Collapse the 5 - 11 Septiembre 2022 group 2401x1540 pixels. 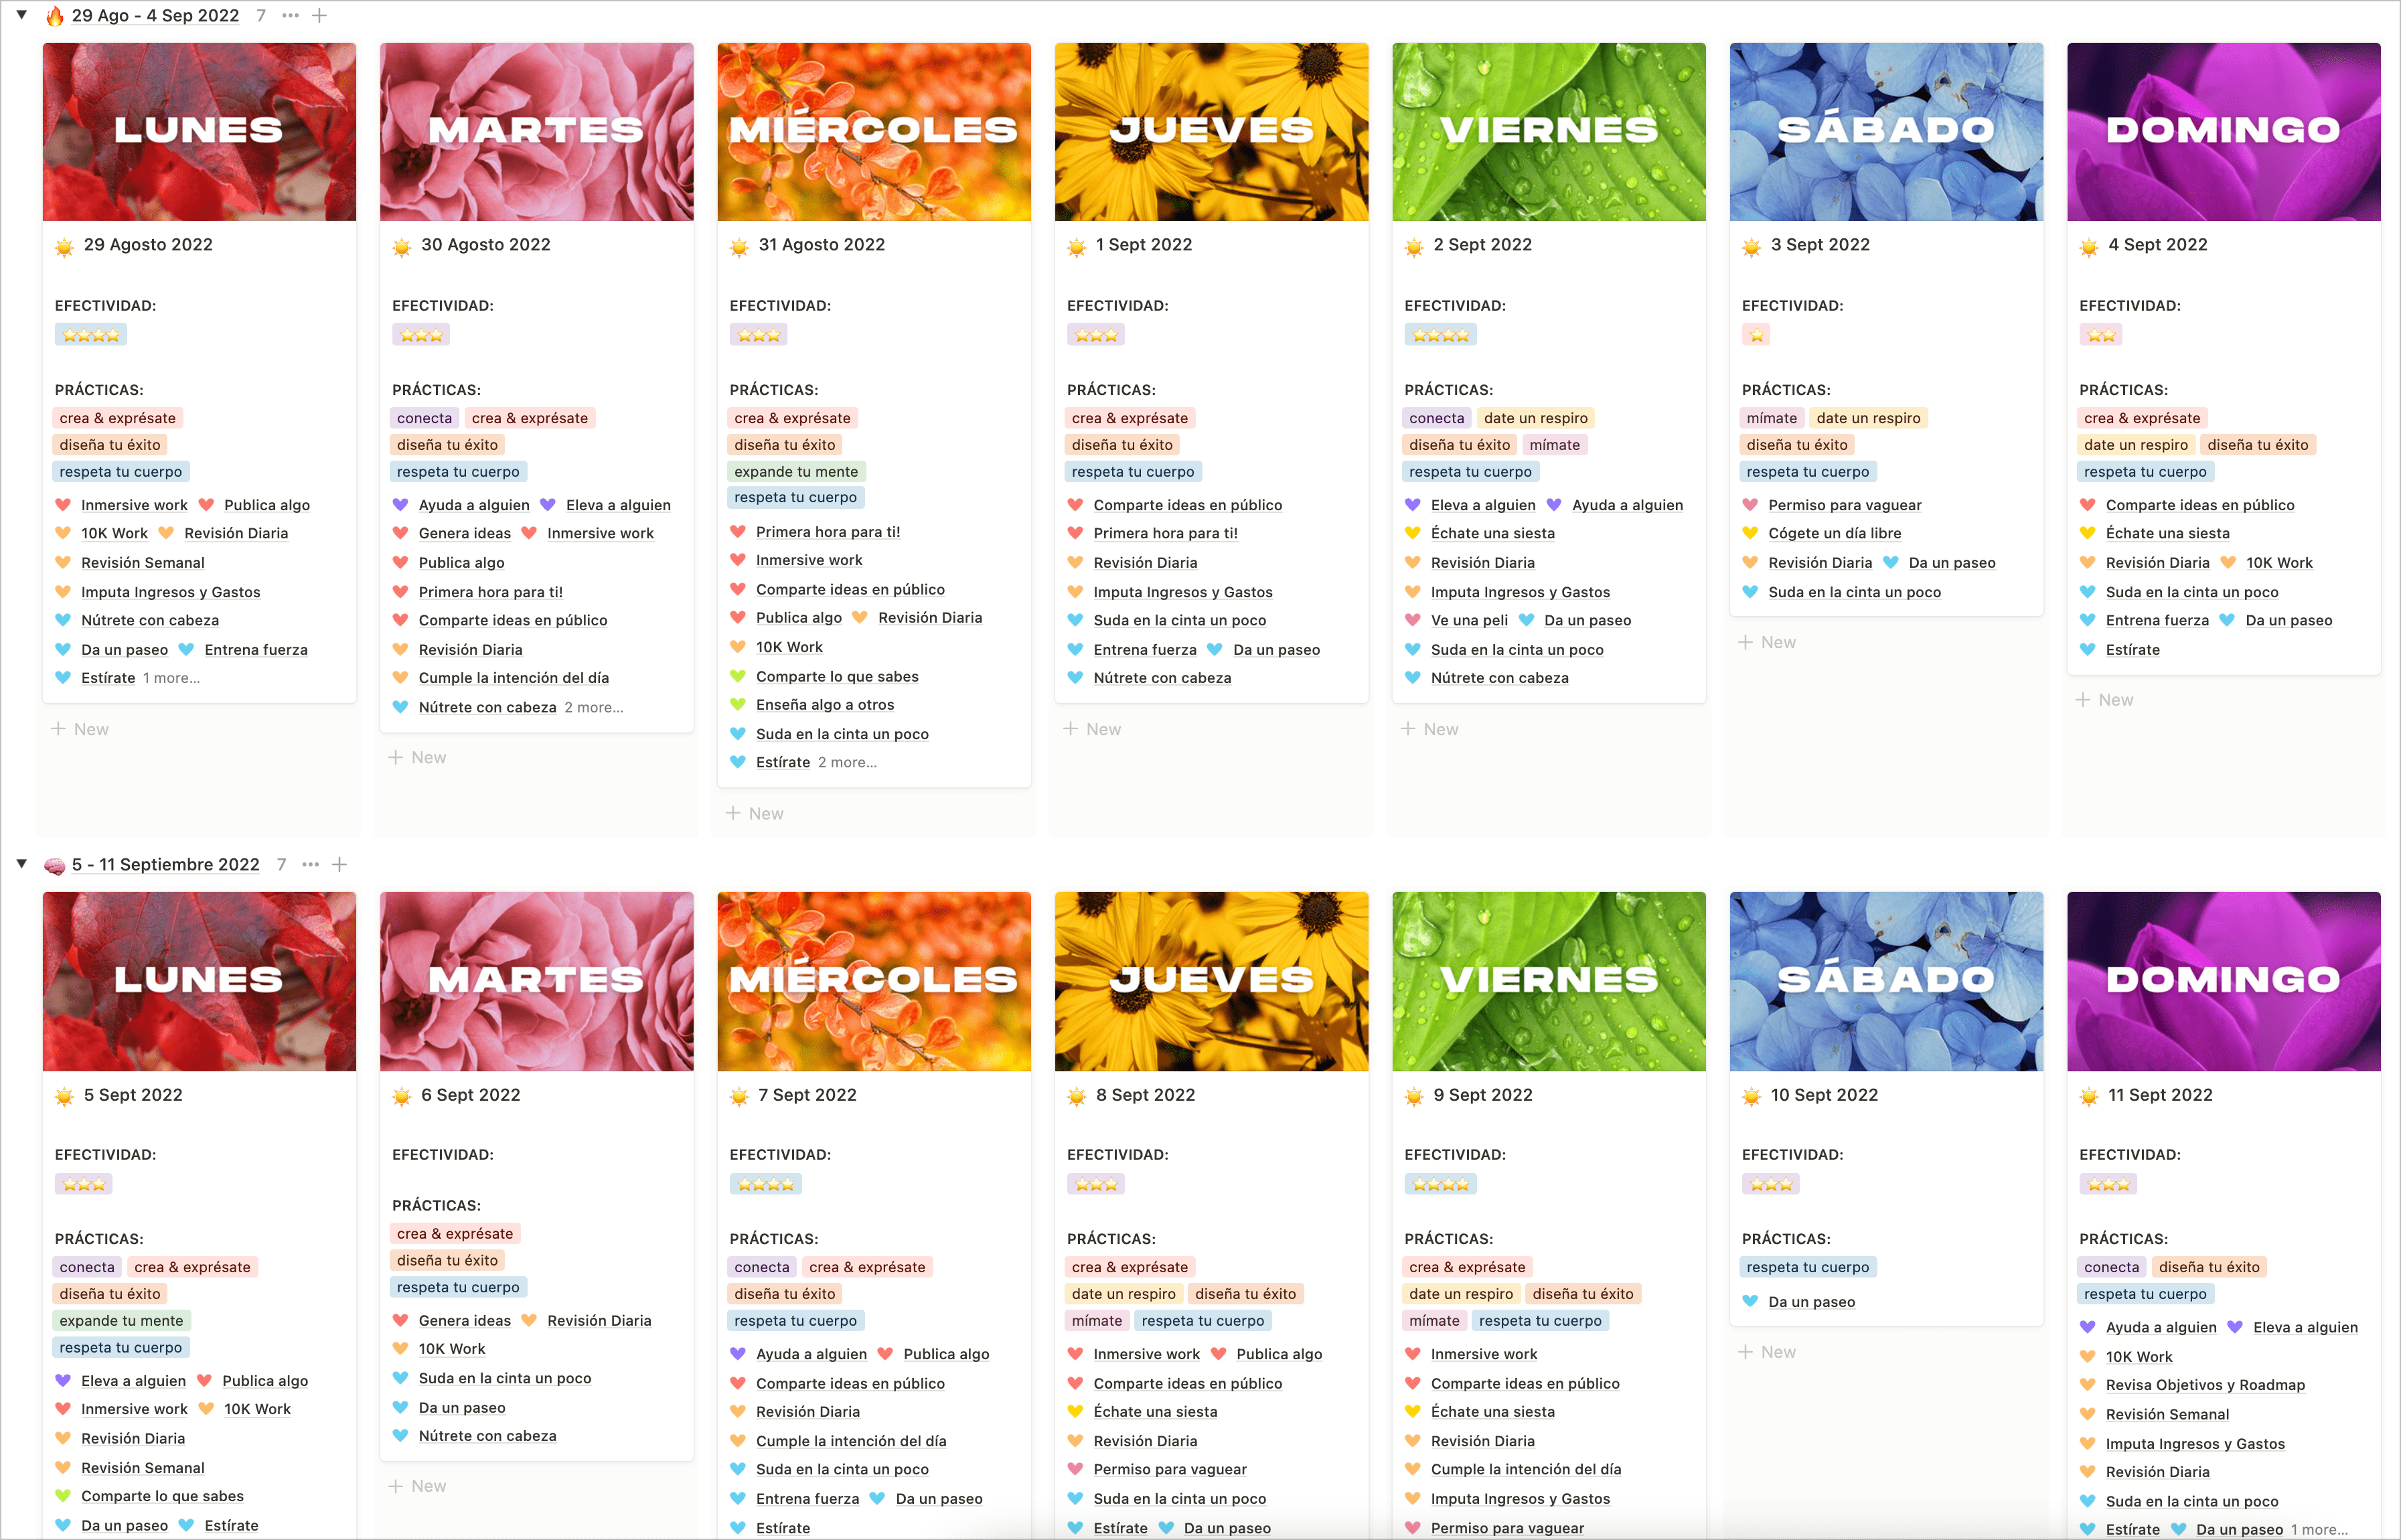click(21, 864)
